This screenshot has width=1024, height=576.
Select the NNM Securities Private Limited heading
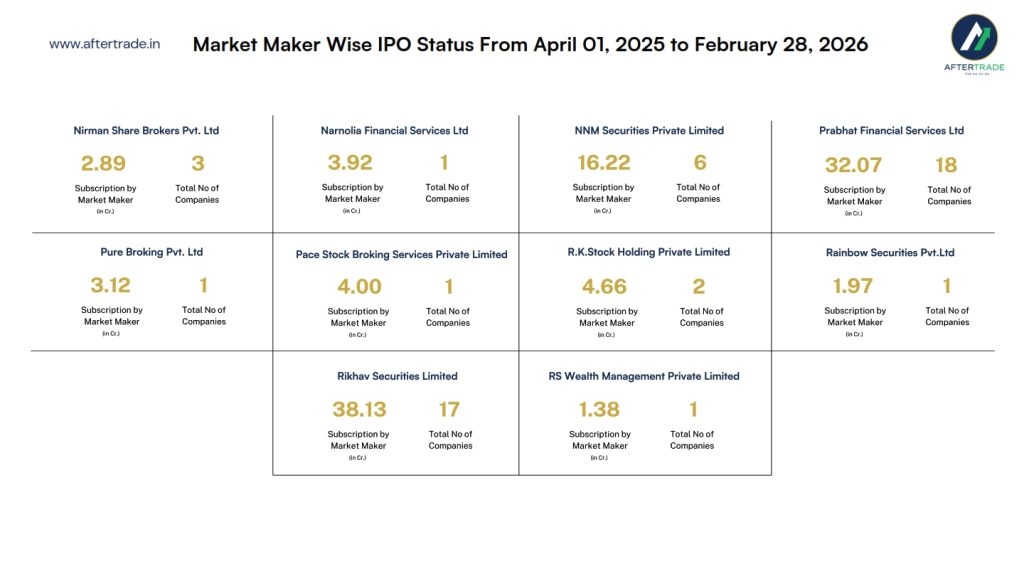point(649,131)
